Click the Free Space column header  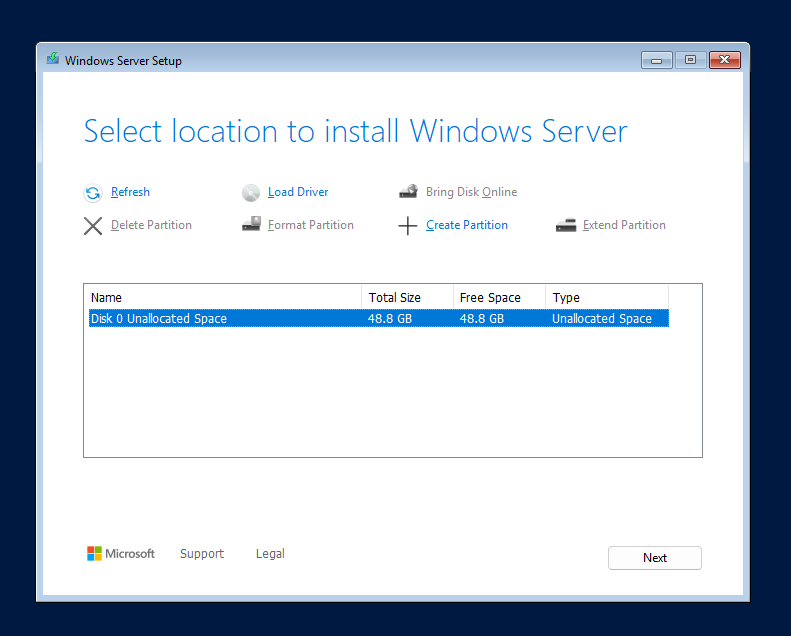tap(499, 298)
